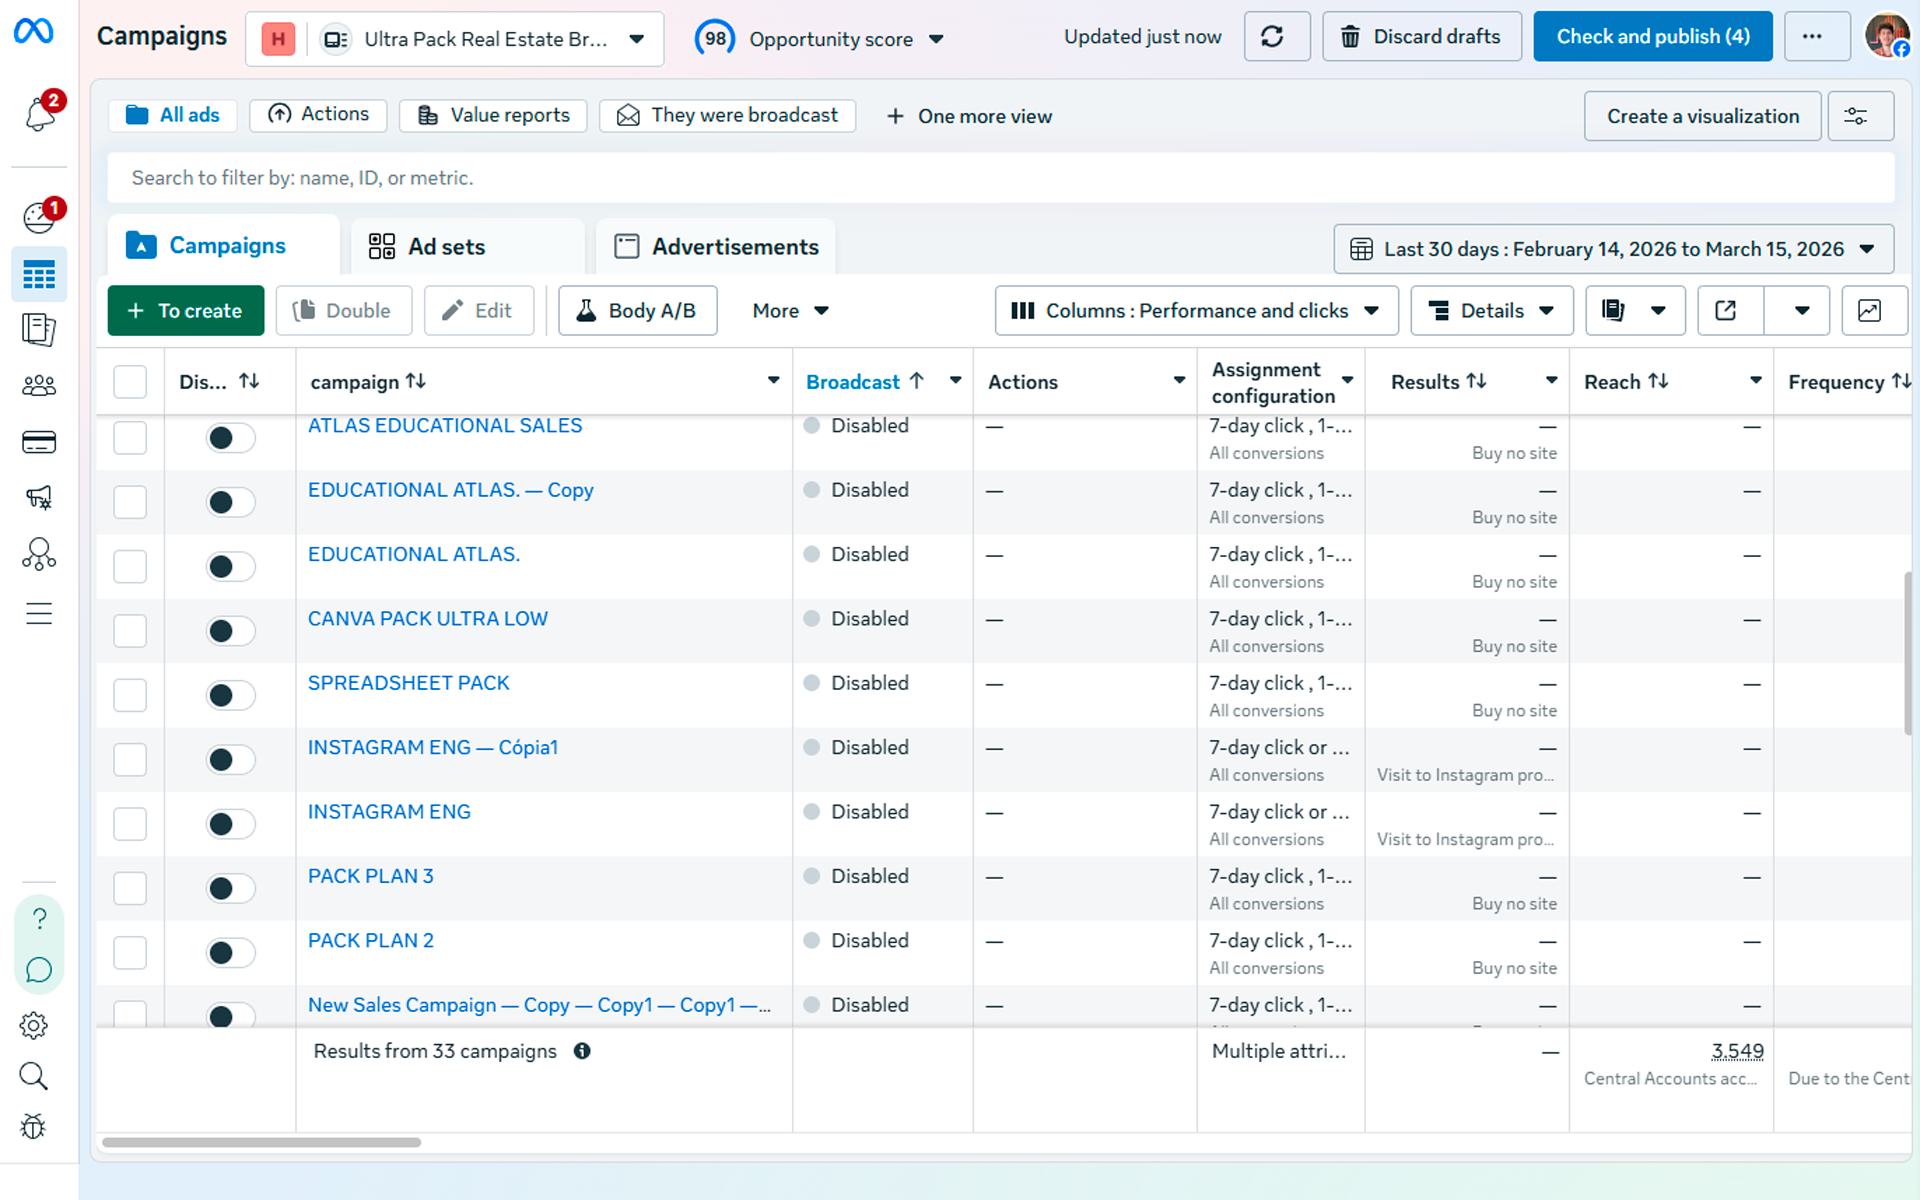
Task: Open the view settings sliders icon
Action: point(1858,116)
